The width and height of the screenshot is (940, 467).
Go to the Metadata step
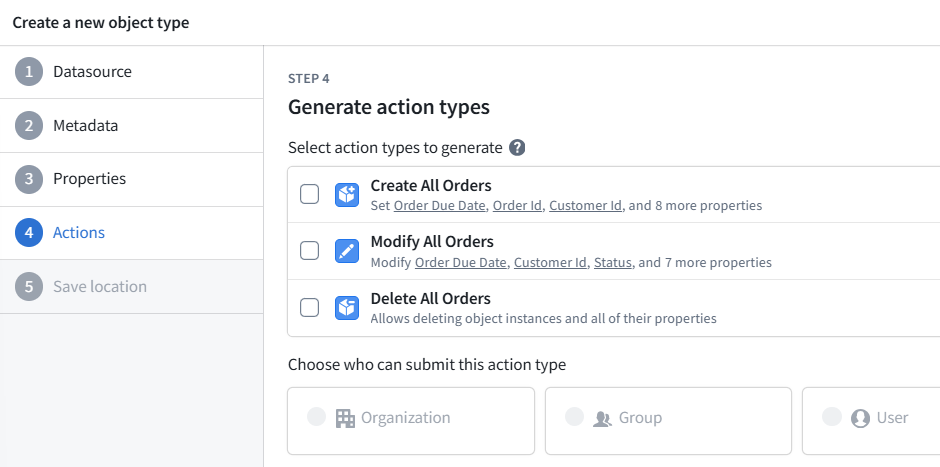[x=131, y=125]
